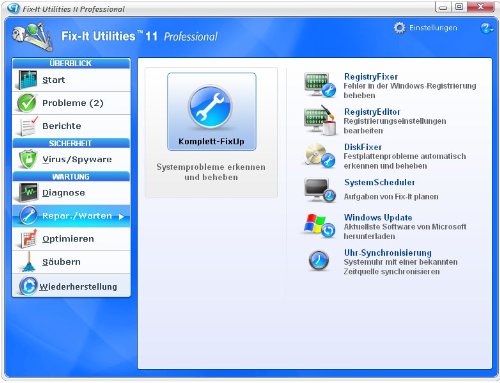Click the Repar./Warten wrench icon
This screenshot has width=500, height=383.
tap(28, 216)
